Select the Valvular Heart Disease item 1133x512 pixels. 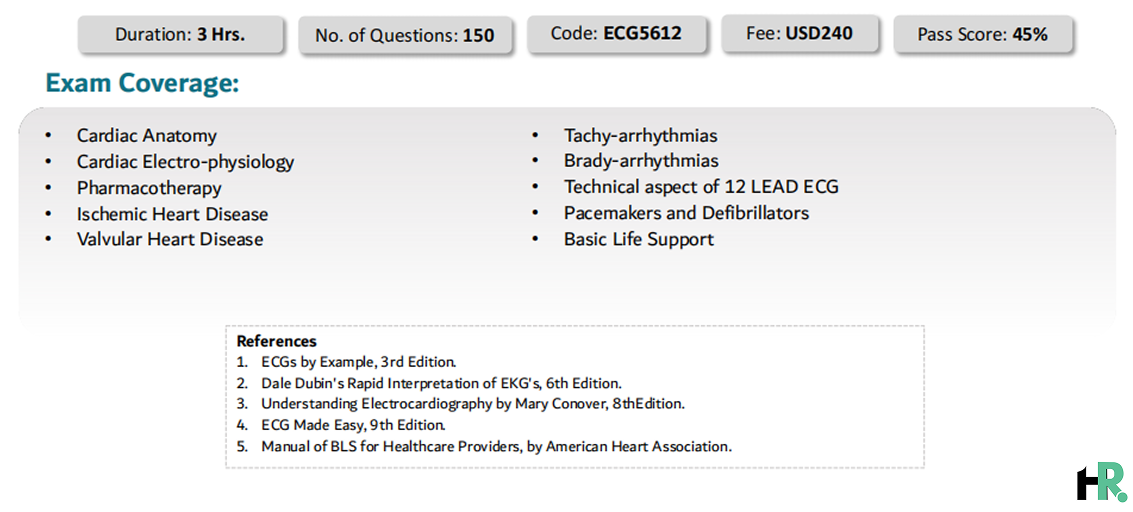click(170, 239)
